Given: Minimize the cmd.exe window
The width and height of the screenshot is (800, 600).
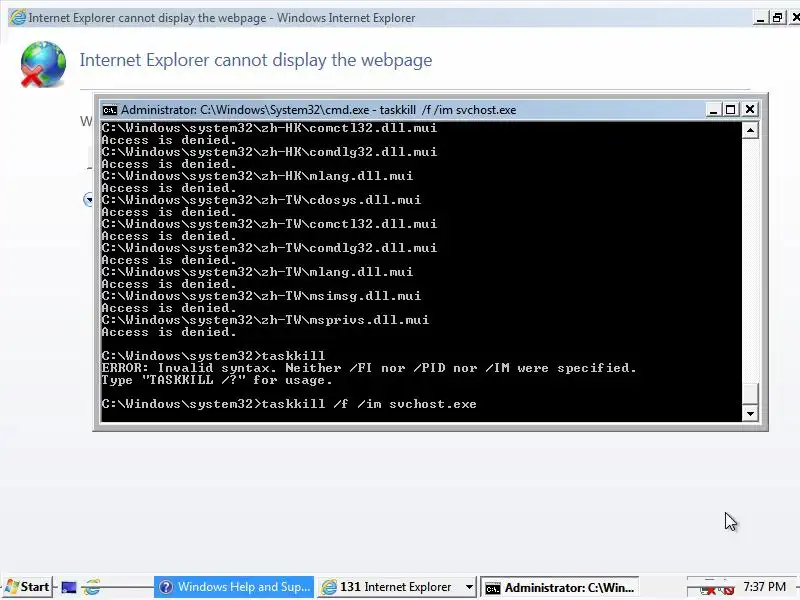Looking at the screenshot, I should pyautogui.click(x=713, y=109).
